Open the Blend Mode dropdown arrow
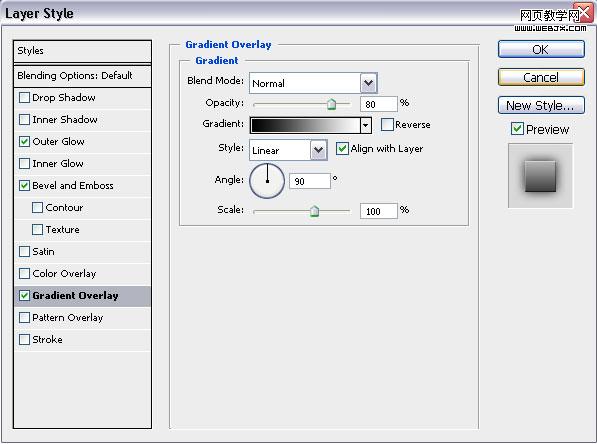597x444 pixels. pyautogui.click(x=369, y=83)
